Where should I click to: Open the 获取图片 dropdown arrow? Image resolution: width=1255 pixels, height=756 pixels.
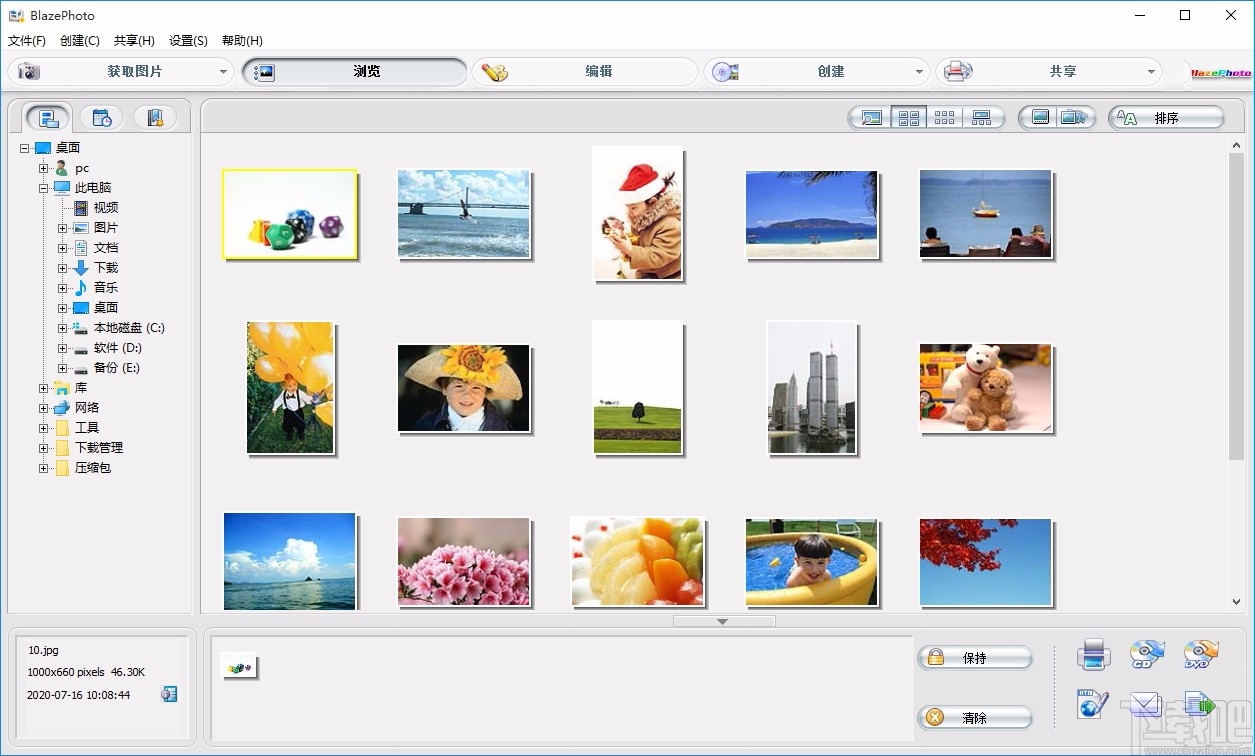pos(225,71)
